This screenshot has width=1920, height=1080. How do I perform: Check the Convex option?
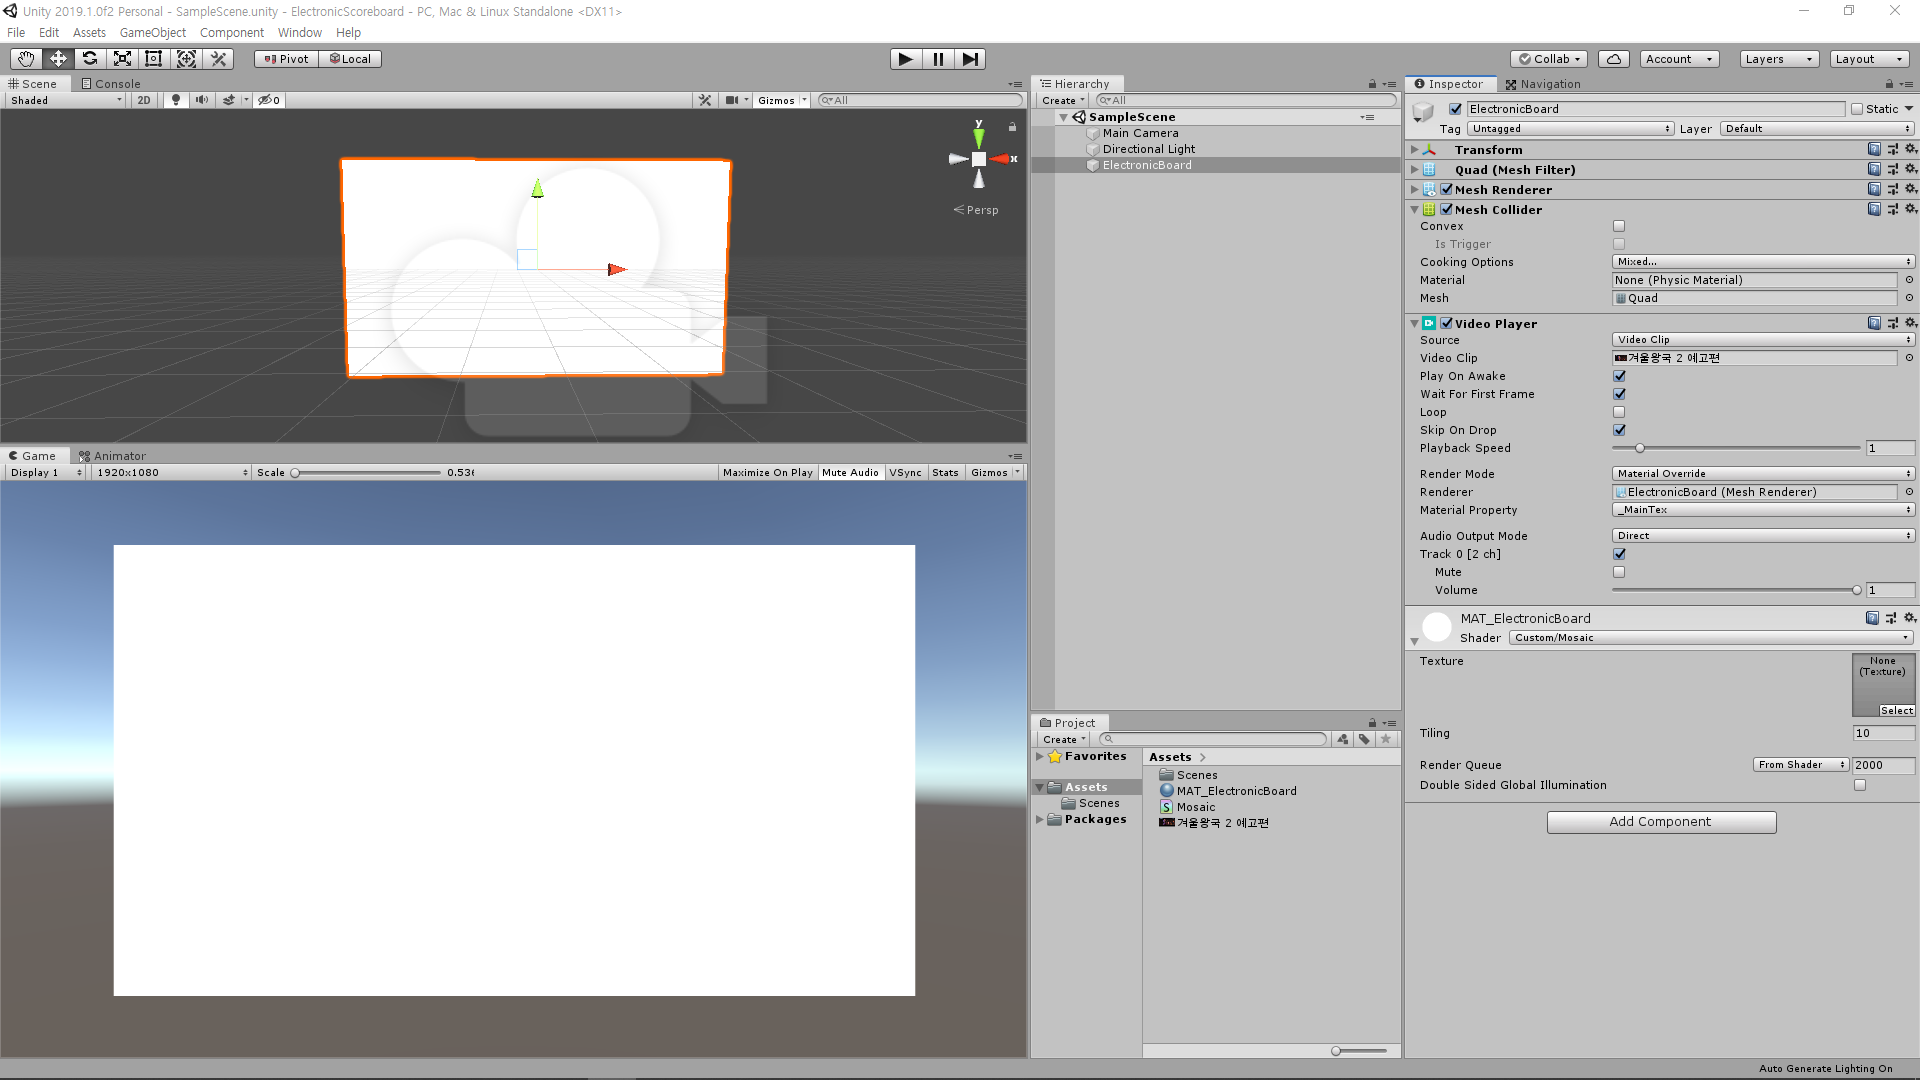point(1619,226)
